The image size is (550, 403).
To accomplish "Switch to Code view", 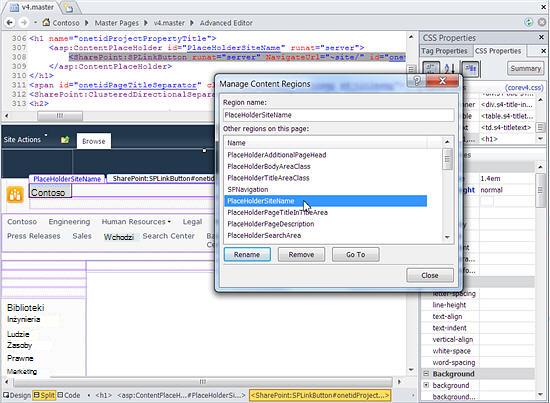I will (x=69, y=395).
